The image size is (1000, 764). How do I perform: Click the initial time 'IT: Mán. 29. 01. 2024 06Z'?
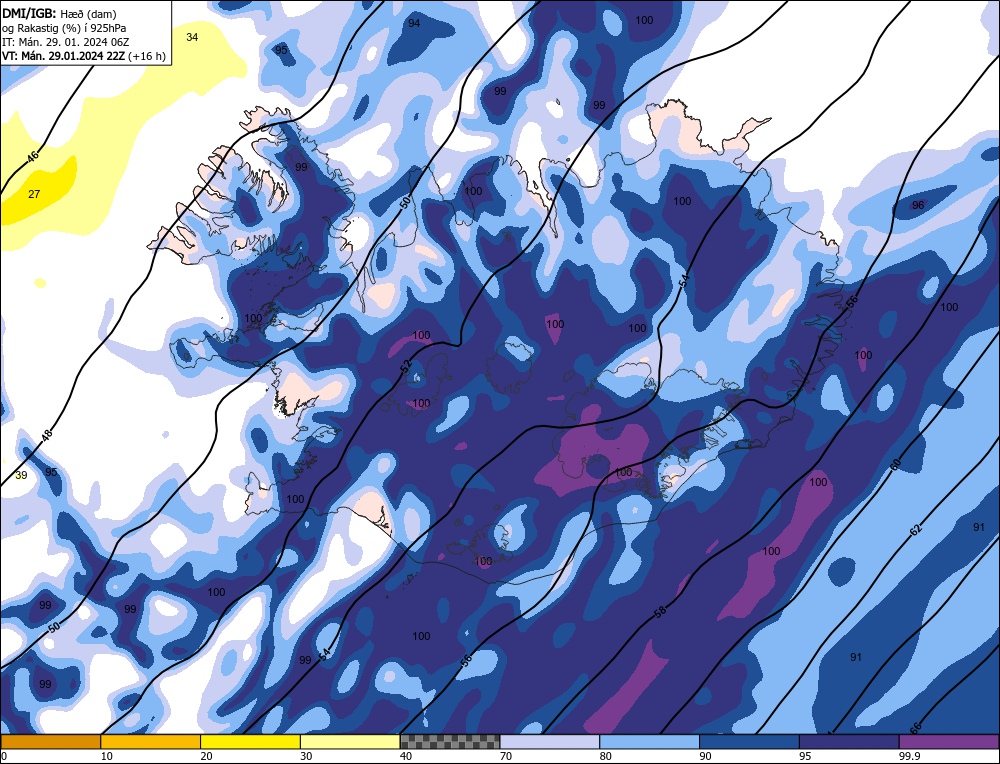66,42
